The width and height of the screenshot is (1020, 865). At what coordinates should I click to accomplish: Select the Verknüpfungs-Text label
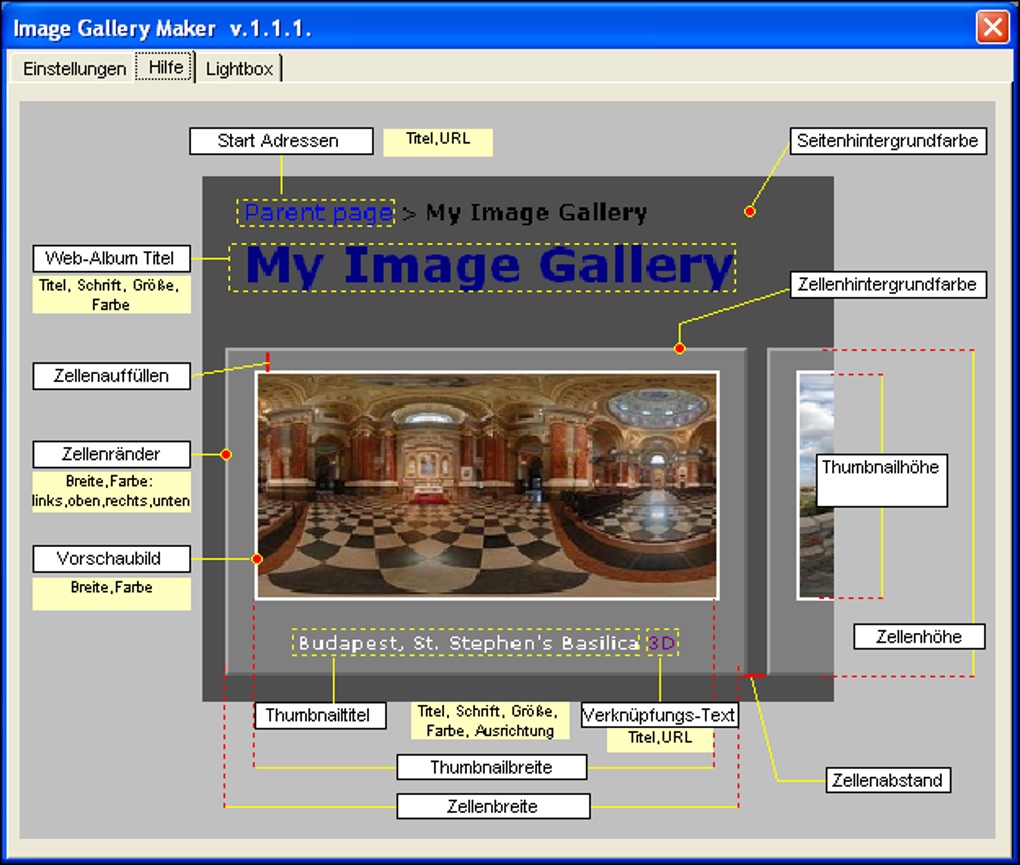tap(660, 715)
